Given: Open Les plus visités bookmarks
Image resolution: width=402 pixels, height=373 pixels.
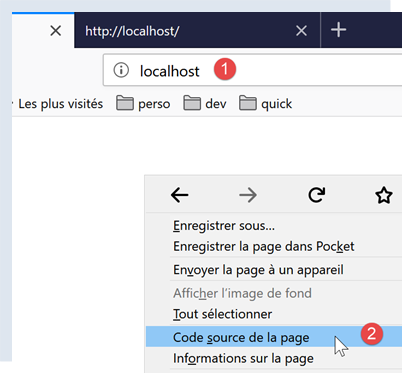Looking at the screenshot, I should point(60,104).
